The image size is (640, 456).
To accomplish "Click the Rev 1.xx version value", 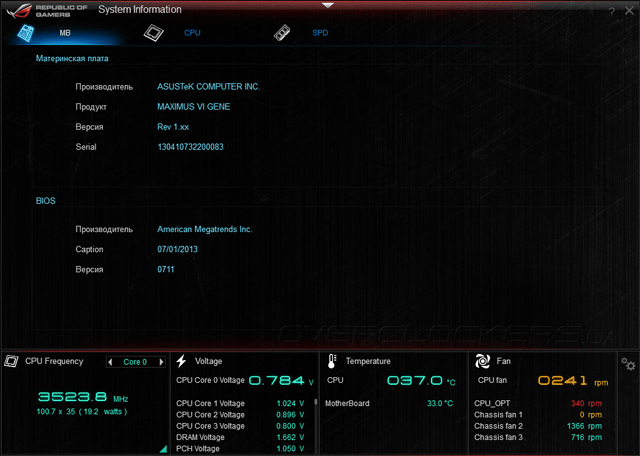I will (x=173, y=127).
